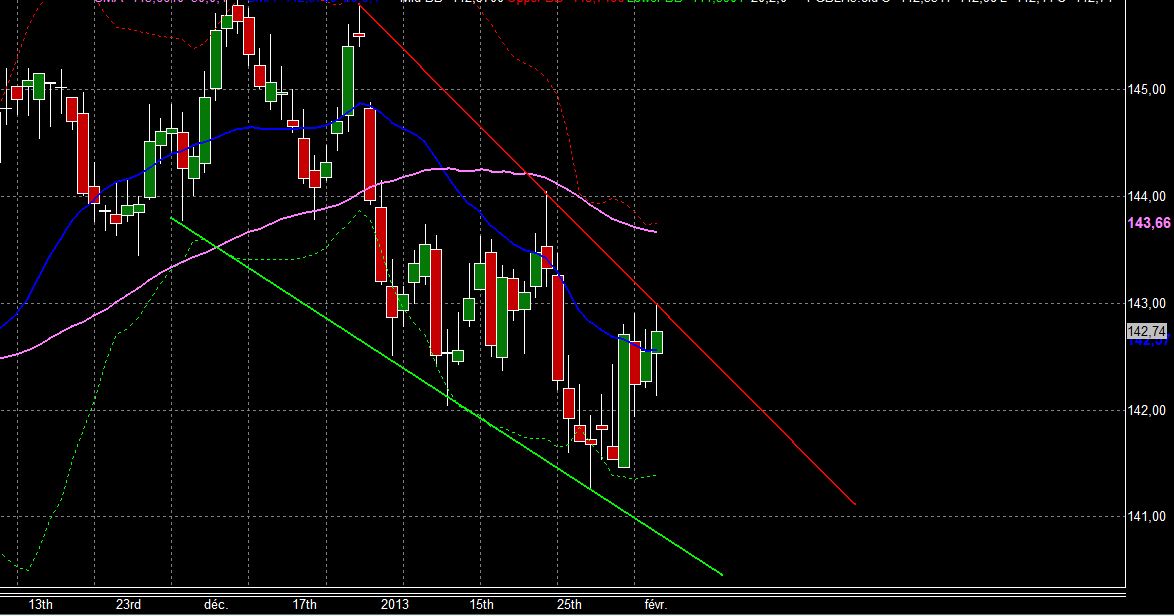Click the 143,00 price axis label
1174x616 pixels.
click(1146, 303)
